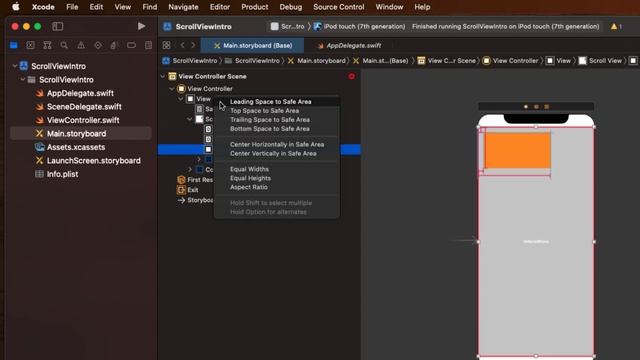Viewport: 640px width, 360px height.
Task: Collapse the View Controller disclosure triangle
Action: point(172,89)
